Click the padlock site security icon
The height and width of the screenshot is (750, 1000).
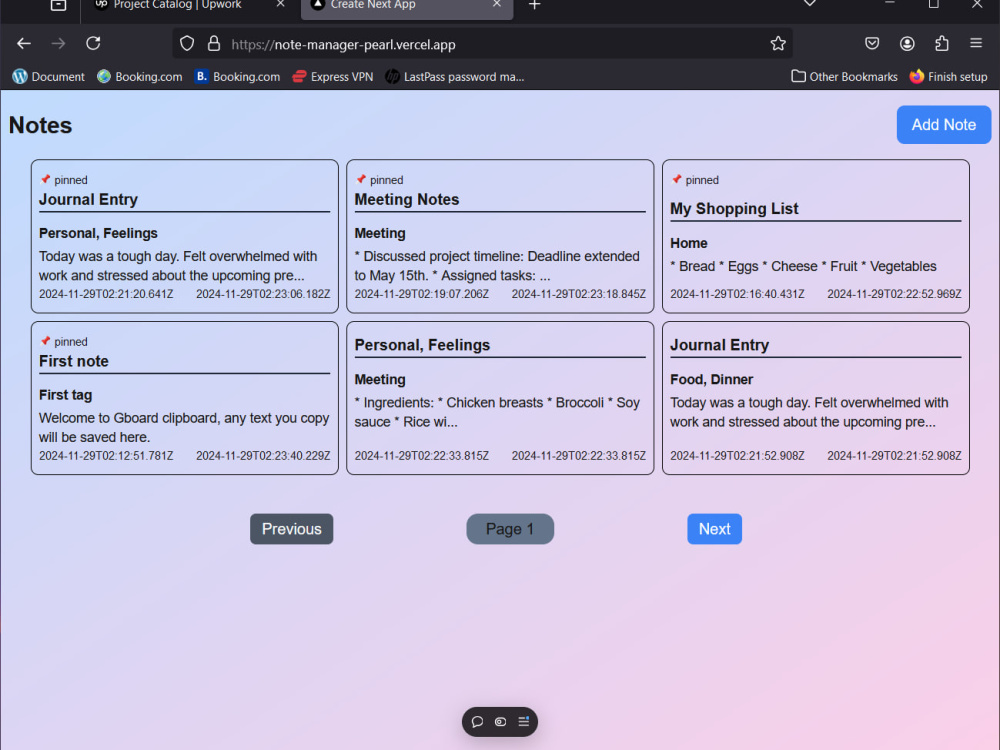214,43
